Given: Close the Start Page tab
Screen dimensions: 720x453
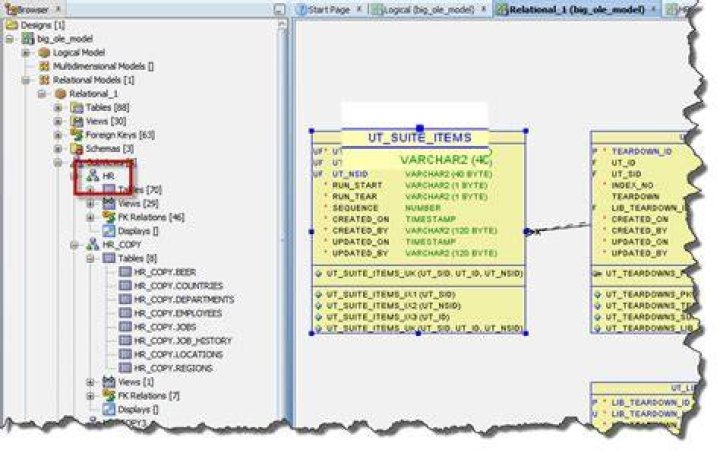Looking at the screenshot, I should point(360,9).
